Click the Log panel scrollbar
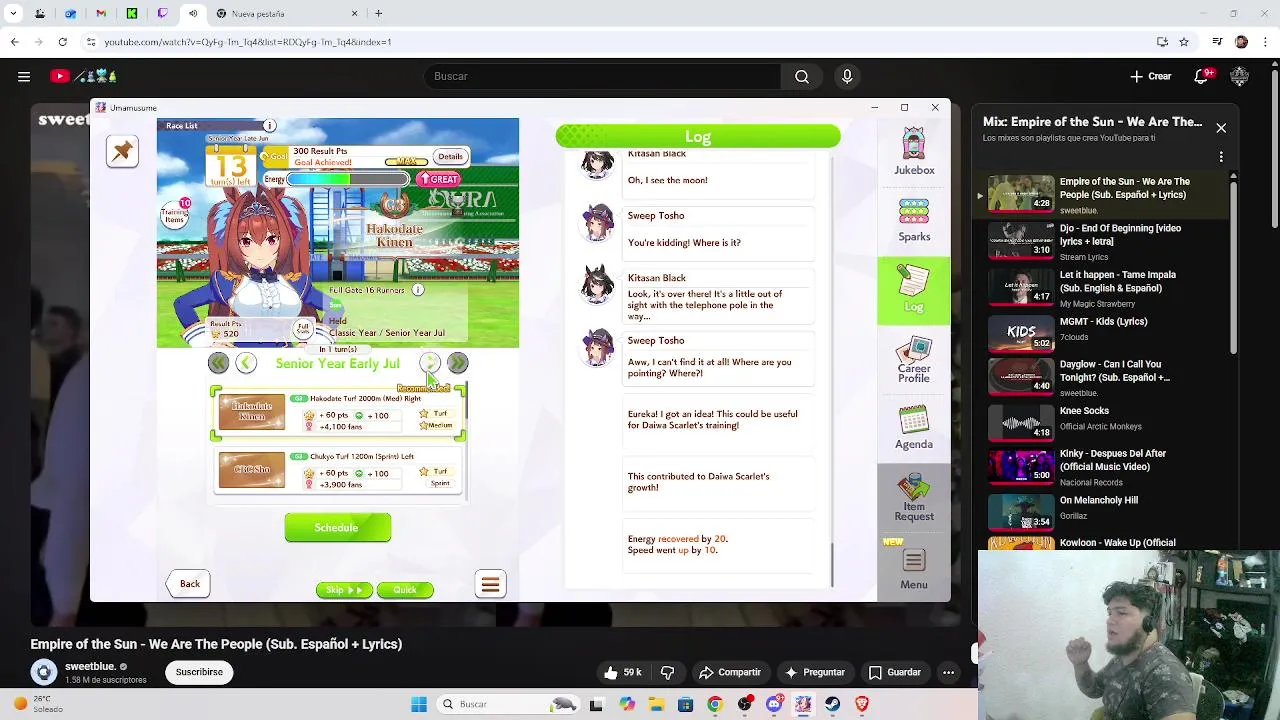The height and width of the screenshot is (720, 1280). click(x=832, y=565)
